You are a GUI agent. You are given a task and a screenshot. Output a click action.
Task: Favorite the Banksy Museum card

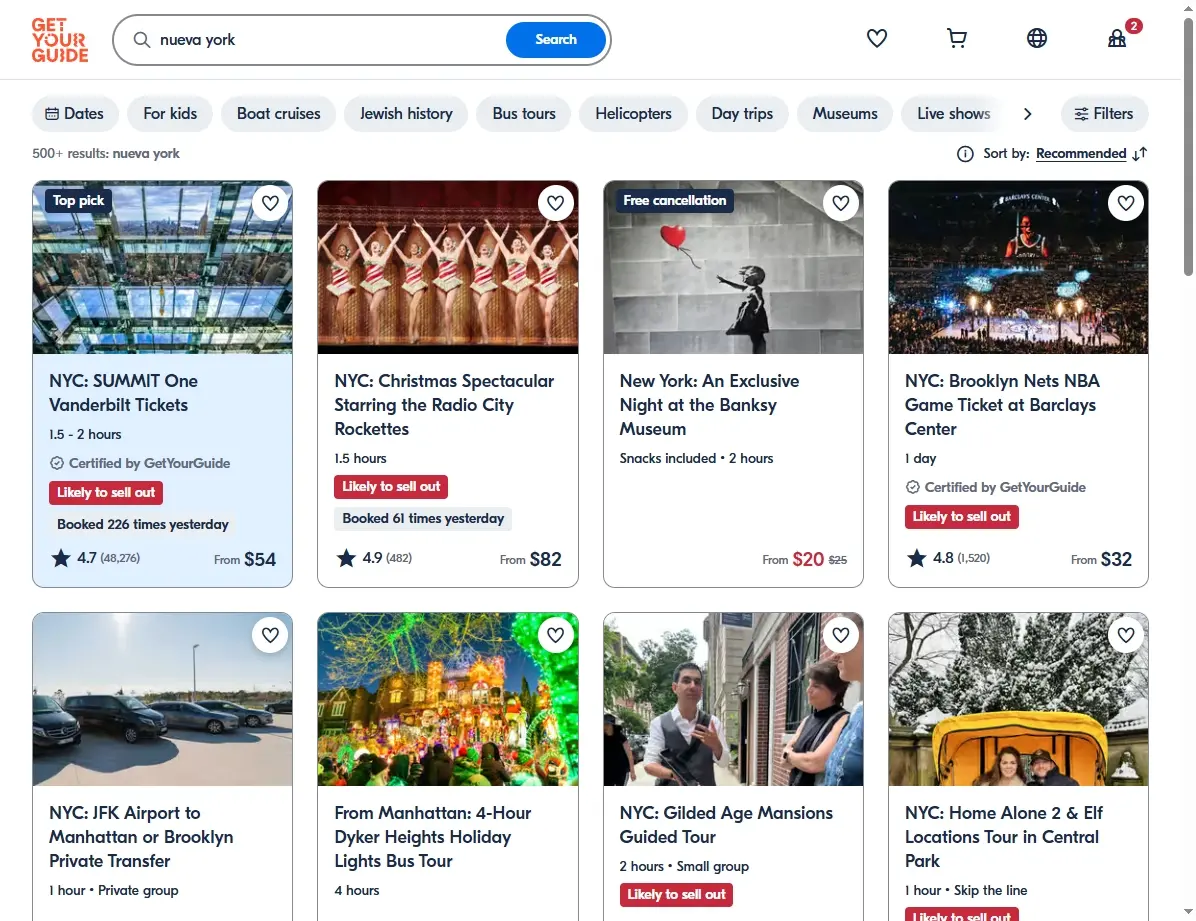841,203
